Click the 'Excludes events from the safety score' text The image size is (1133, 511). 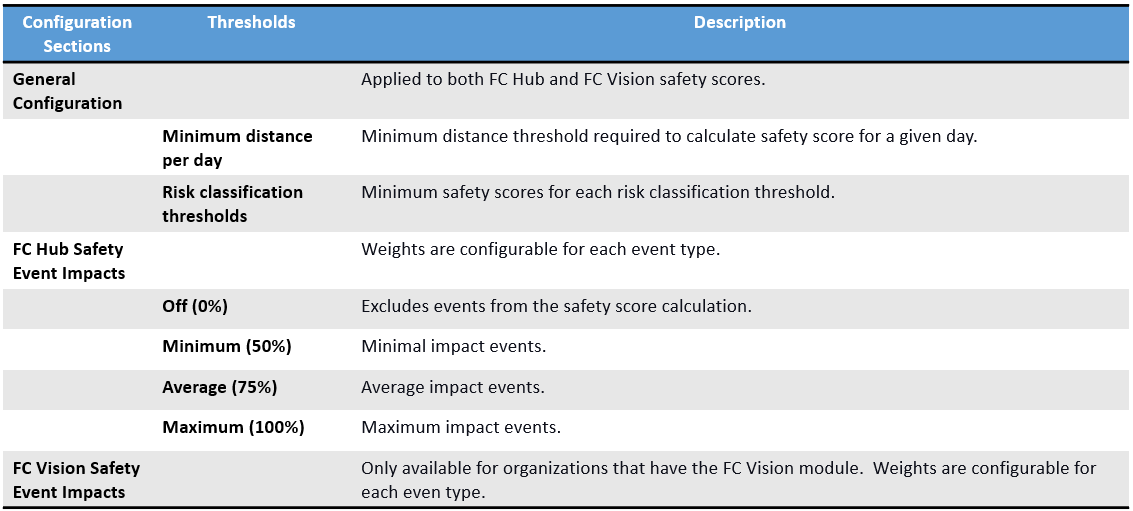click(x=556, y=306)
